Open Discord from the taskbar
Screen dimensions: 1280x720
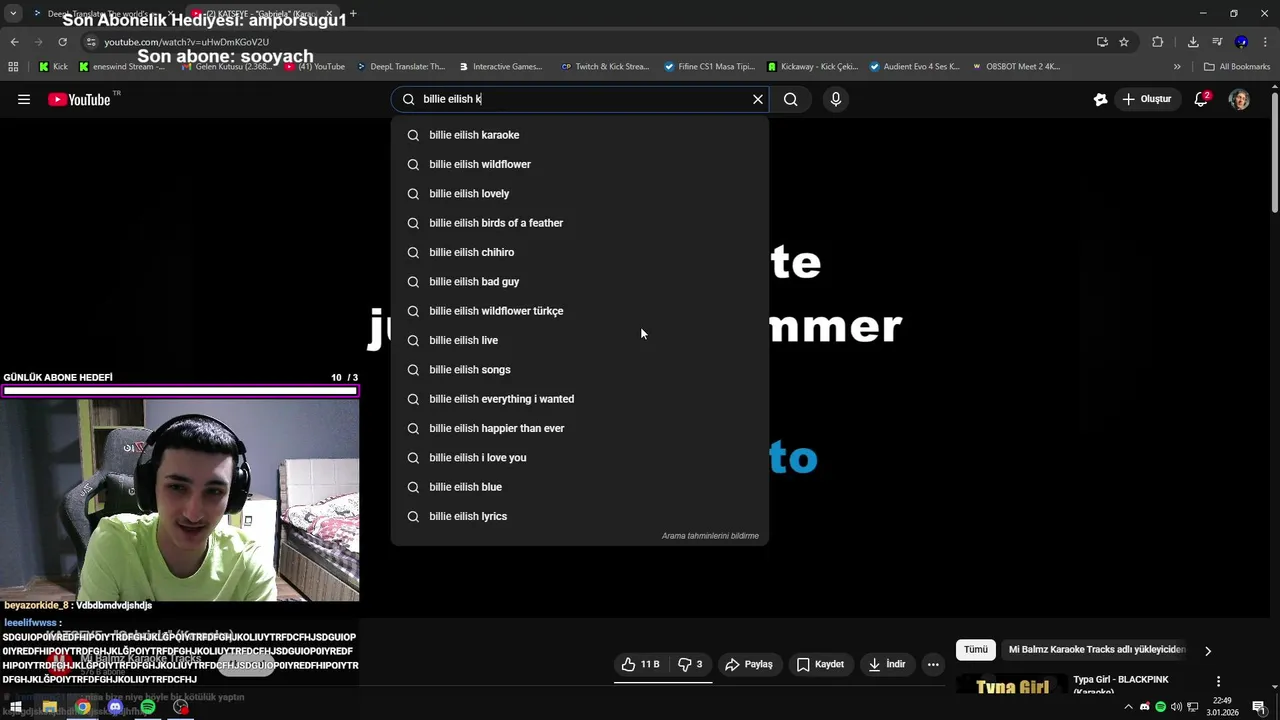coord(115,707)
